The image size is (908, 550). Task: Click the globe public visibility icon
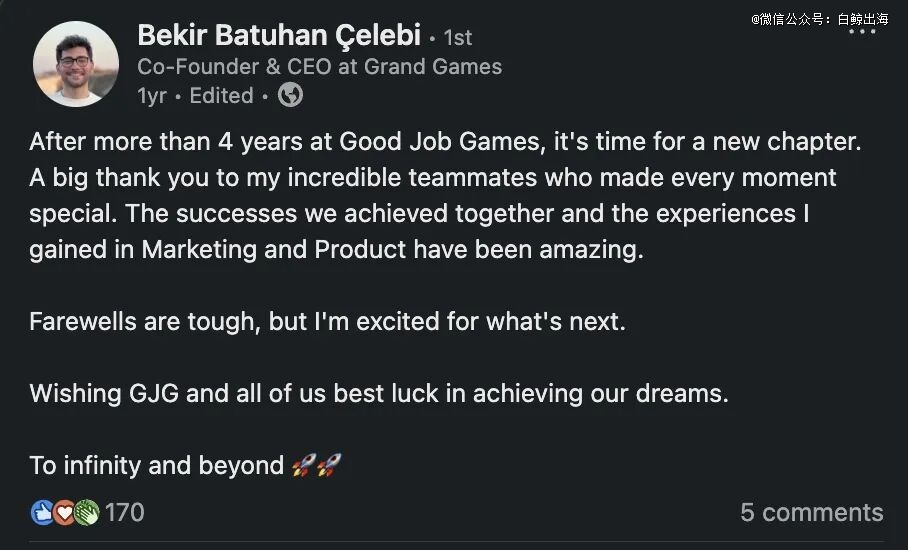(290, 95)
